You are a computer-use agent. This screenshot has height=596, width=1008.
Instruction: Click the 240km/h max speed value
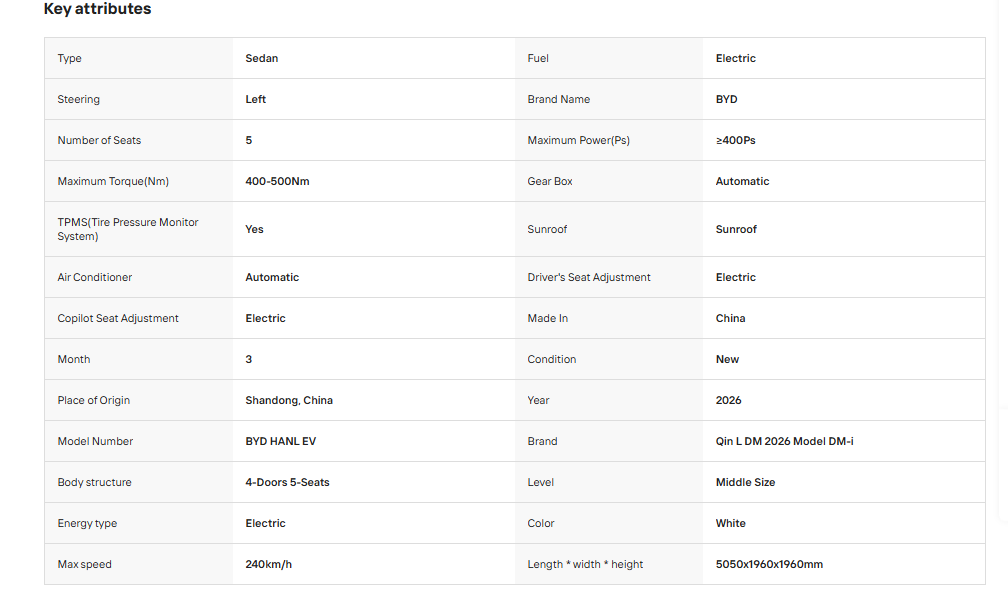[268, 564]
